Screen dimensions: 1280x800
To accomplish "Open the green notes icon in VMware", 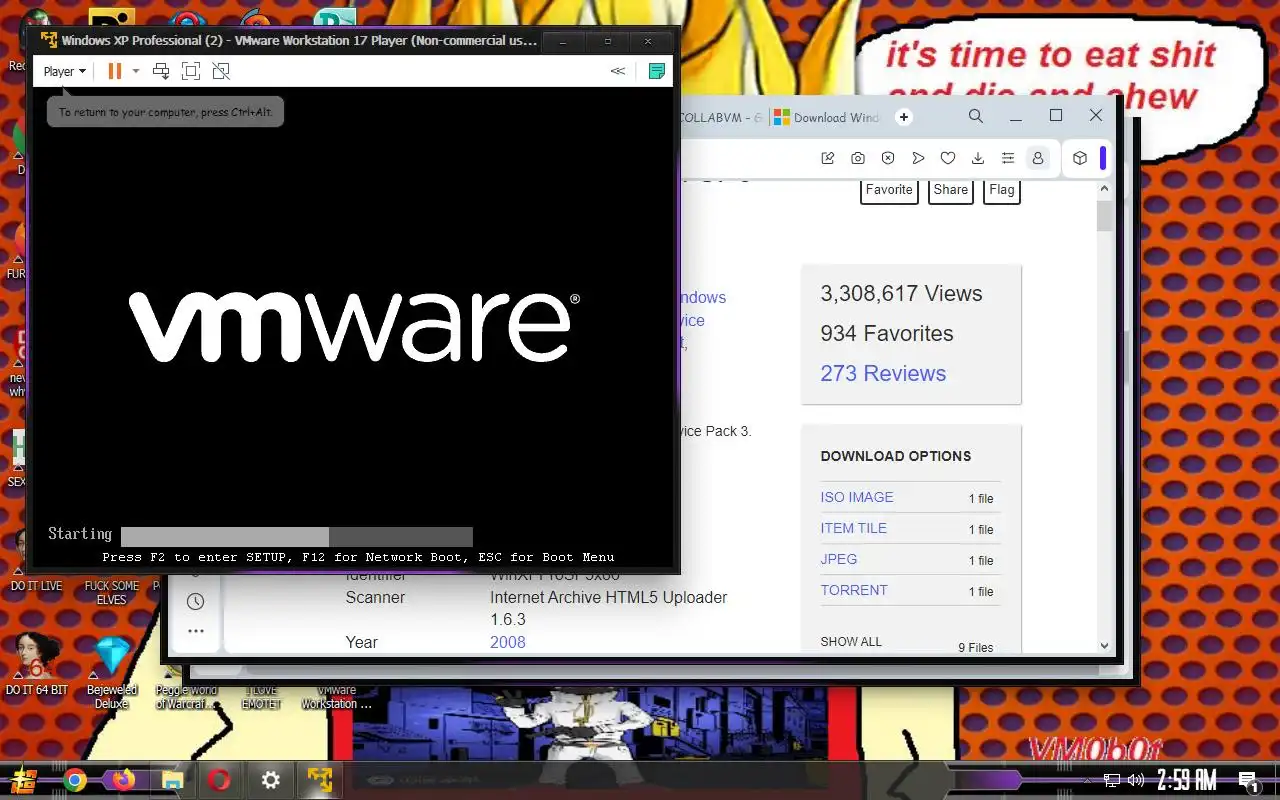I will pos(657,71).
